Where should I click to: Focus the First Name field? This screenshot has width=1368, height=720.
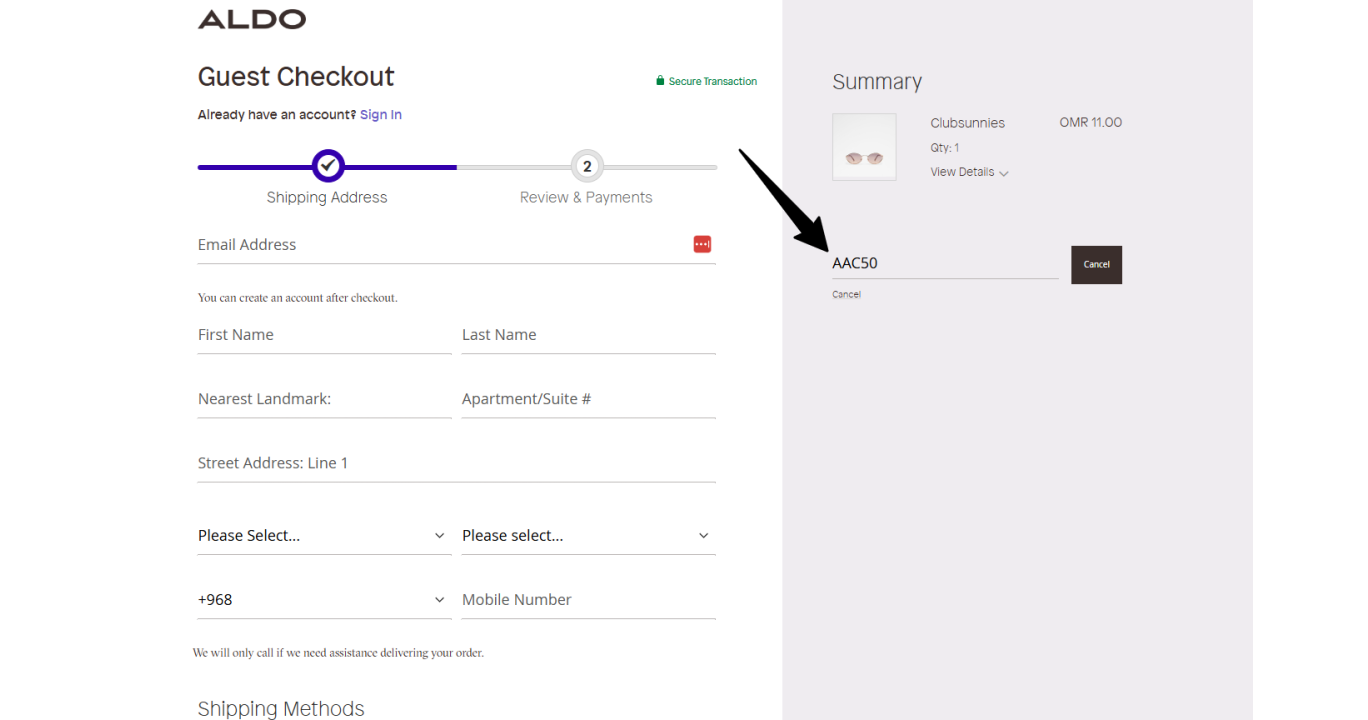[325, 335]
